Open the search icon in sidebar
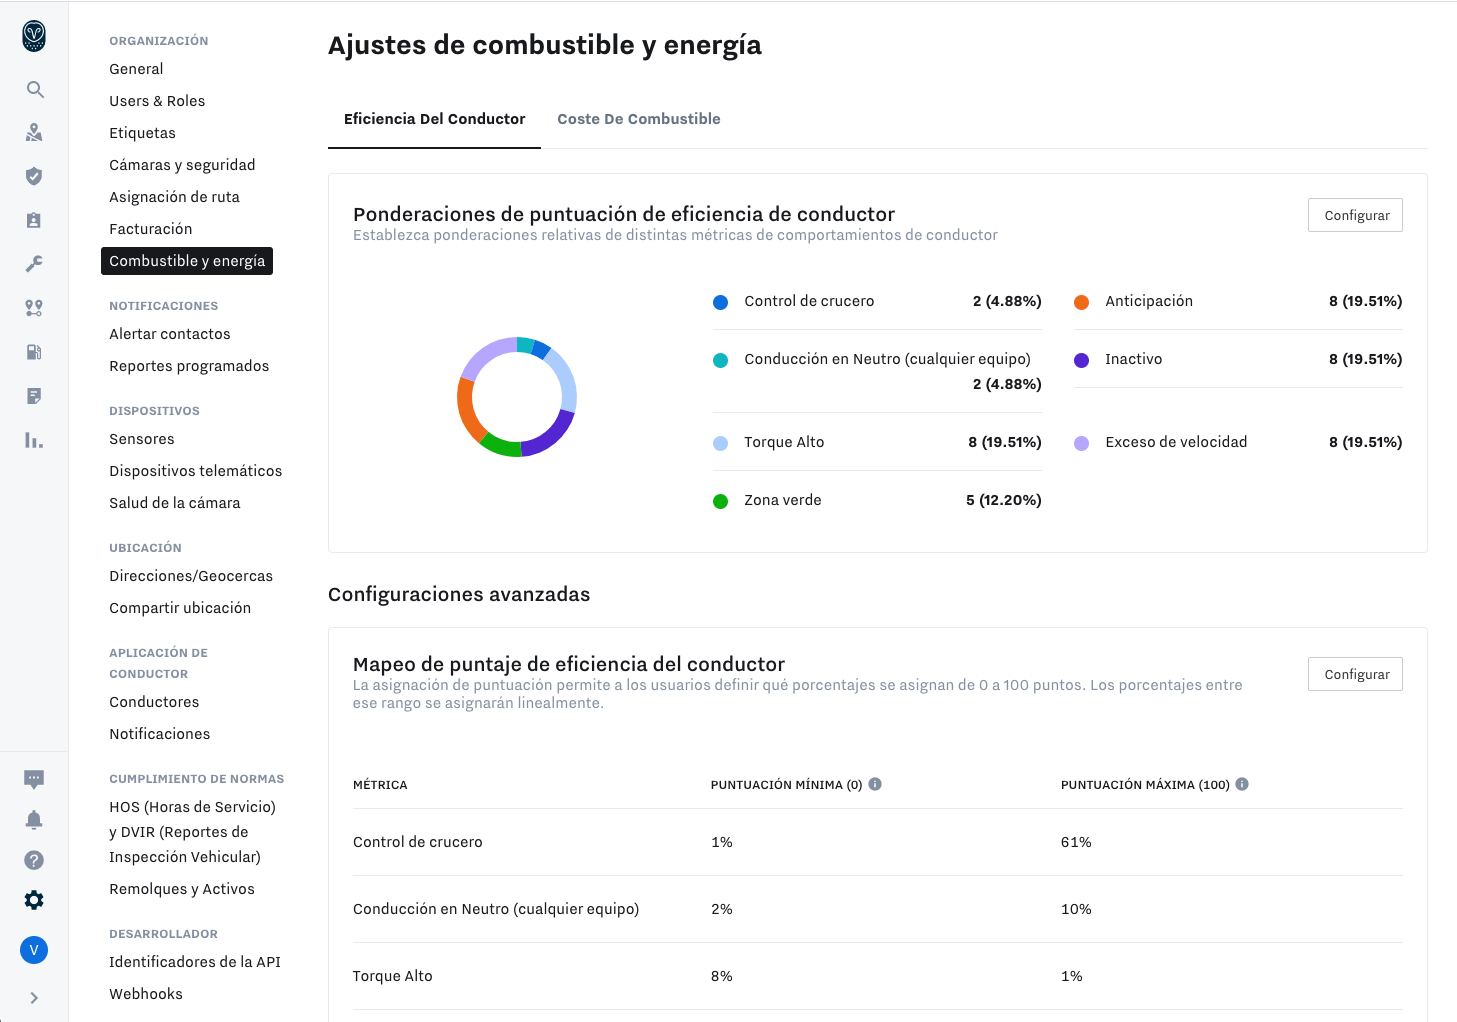 click(35, 90)
